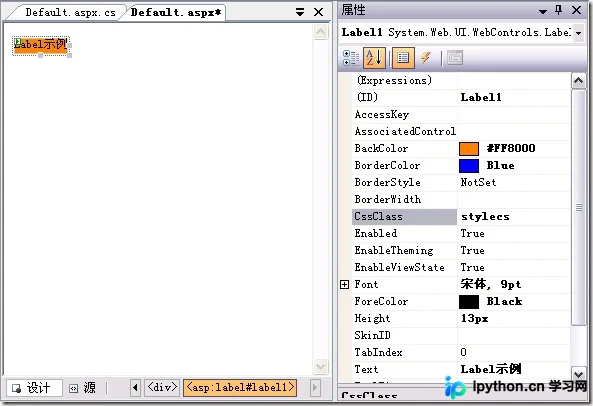
Task: Click BorderStyle value NotSet
Action: pos(478,183)
